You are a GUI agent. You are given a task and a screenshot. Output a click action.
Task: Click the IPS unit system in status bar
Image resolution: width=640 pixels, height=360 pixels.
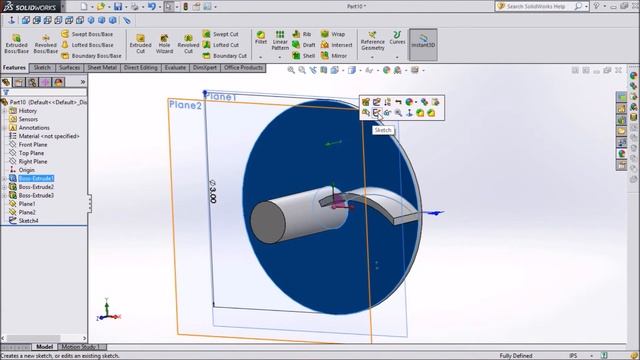pos(573,356)
